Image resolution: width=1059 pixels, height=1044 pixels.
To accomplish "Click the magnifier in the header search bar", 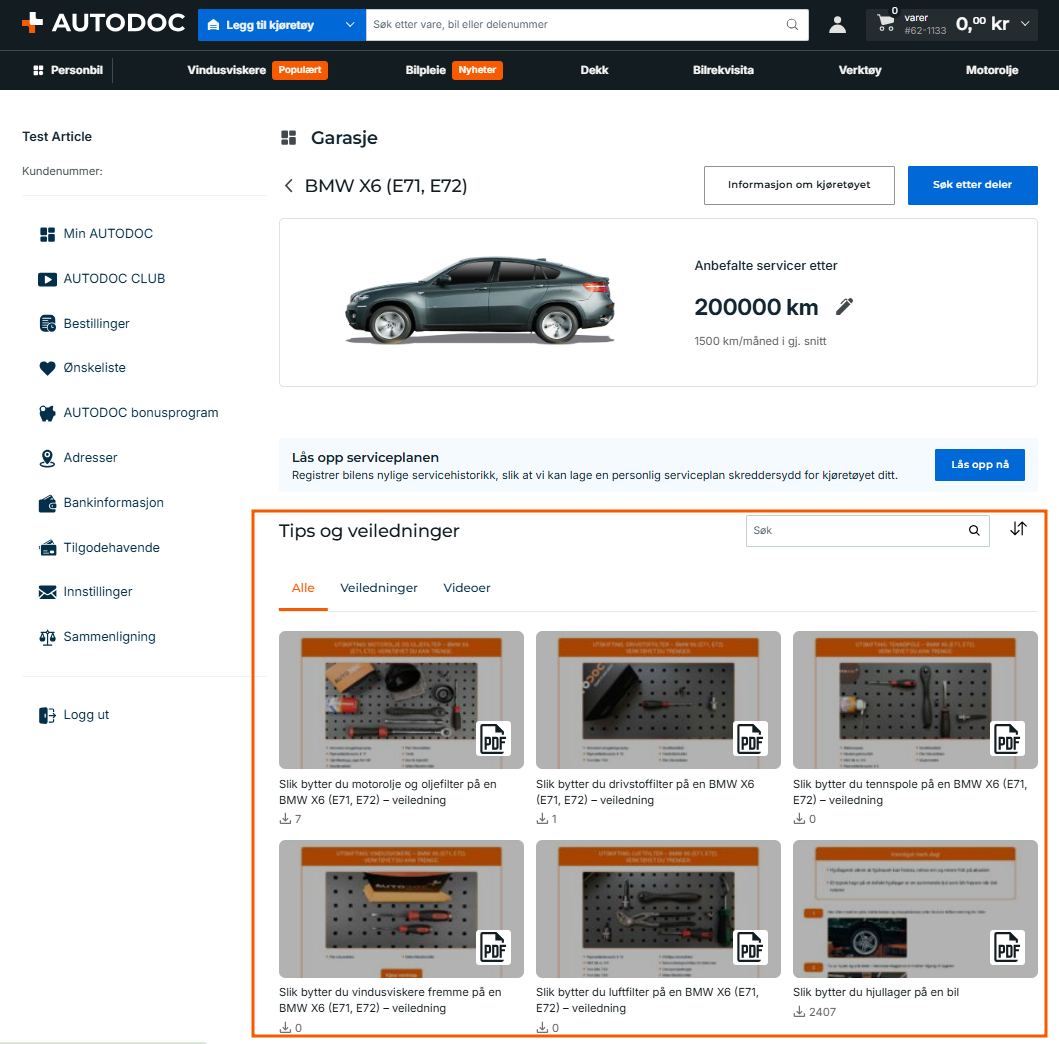I will [x=792, y=25].
